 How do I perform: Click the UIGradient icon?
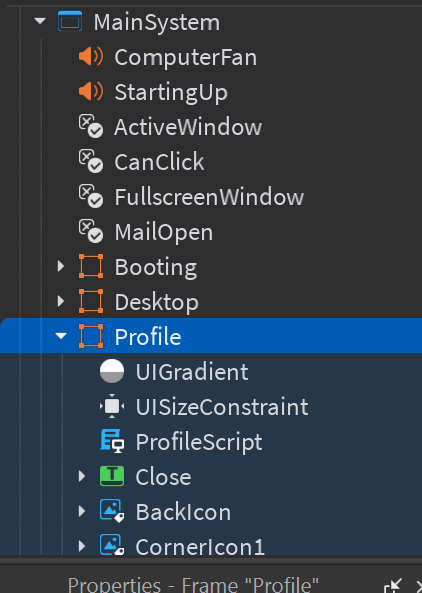click(x=112, y=371)
